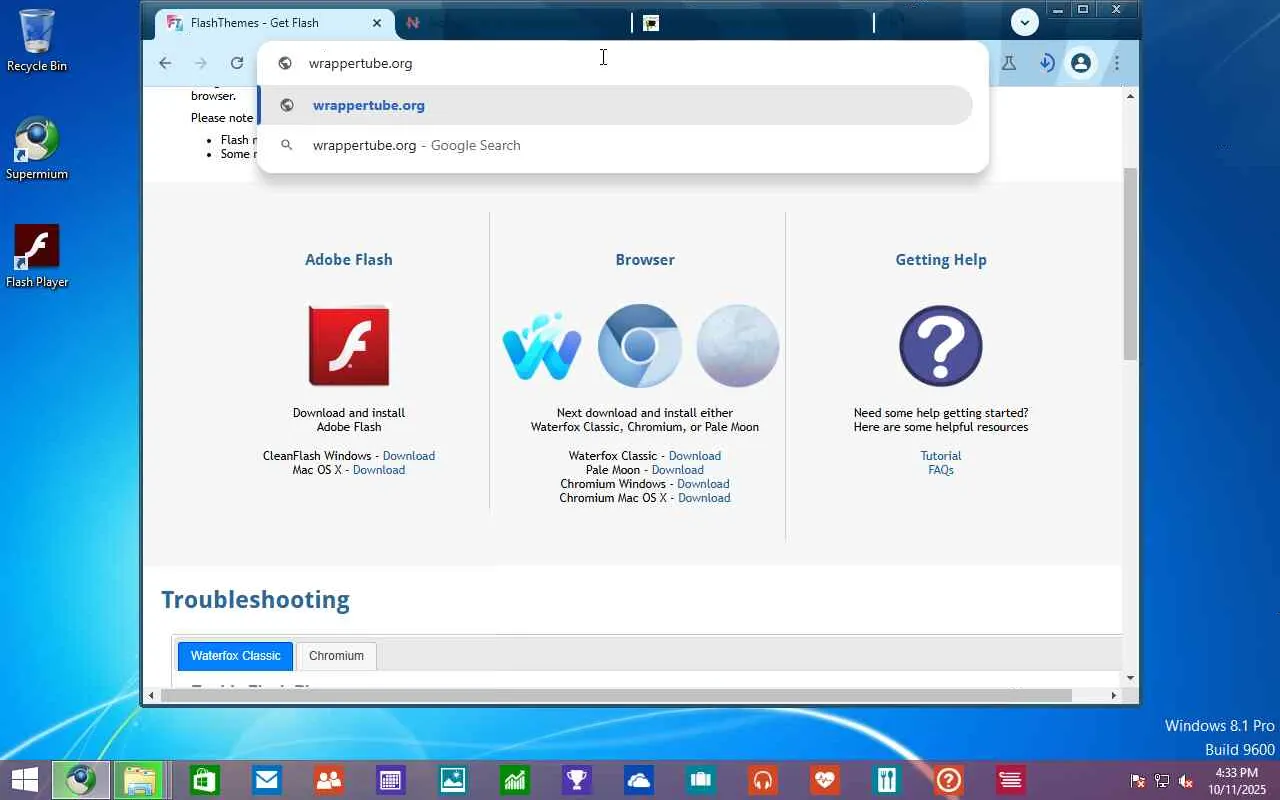Download Chromium for Mac OS X
The height and width of the screenshot is (800, 1280).
(x=704, y=498)
